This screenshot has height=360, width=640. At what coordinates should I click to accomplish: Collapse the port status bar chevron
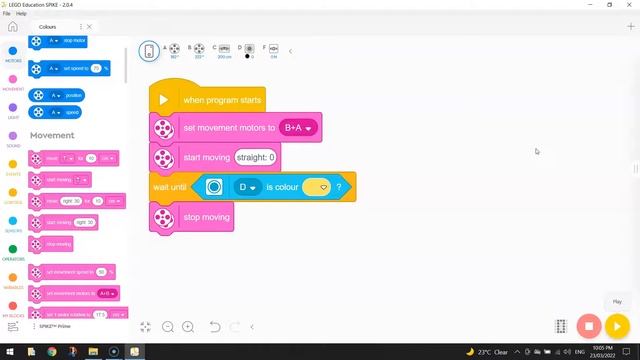tap(290, 51)
